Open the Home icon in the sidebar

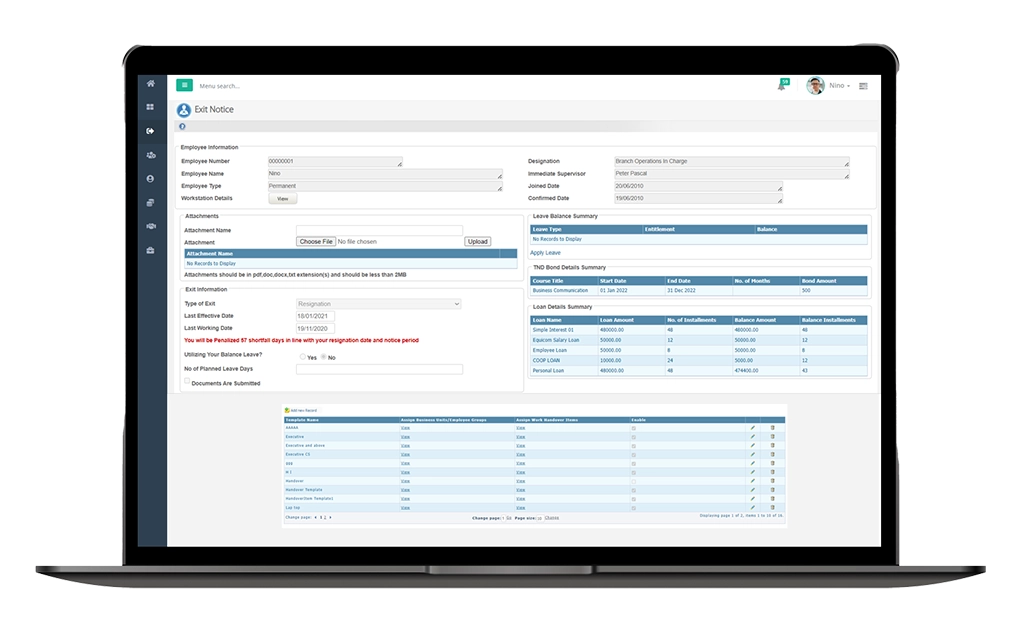151,84
